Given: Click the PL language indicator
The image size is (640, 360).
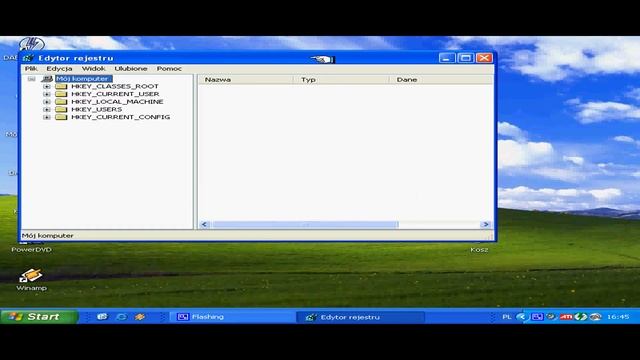Looking at the screenshot, I should click(x=507, y=317).
